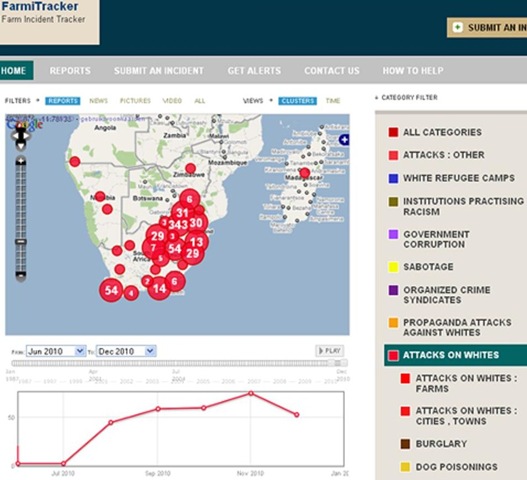Go to the REPORTS tab
Image resolution: width=527 pixels, height=480 pixels.
coord(70,71)
